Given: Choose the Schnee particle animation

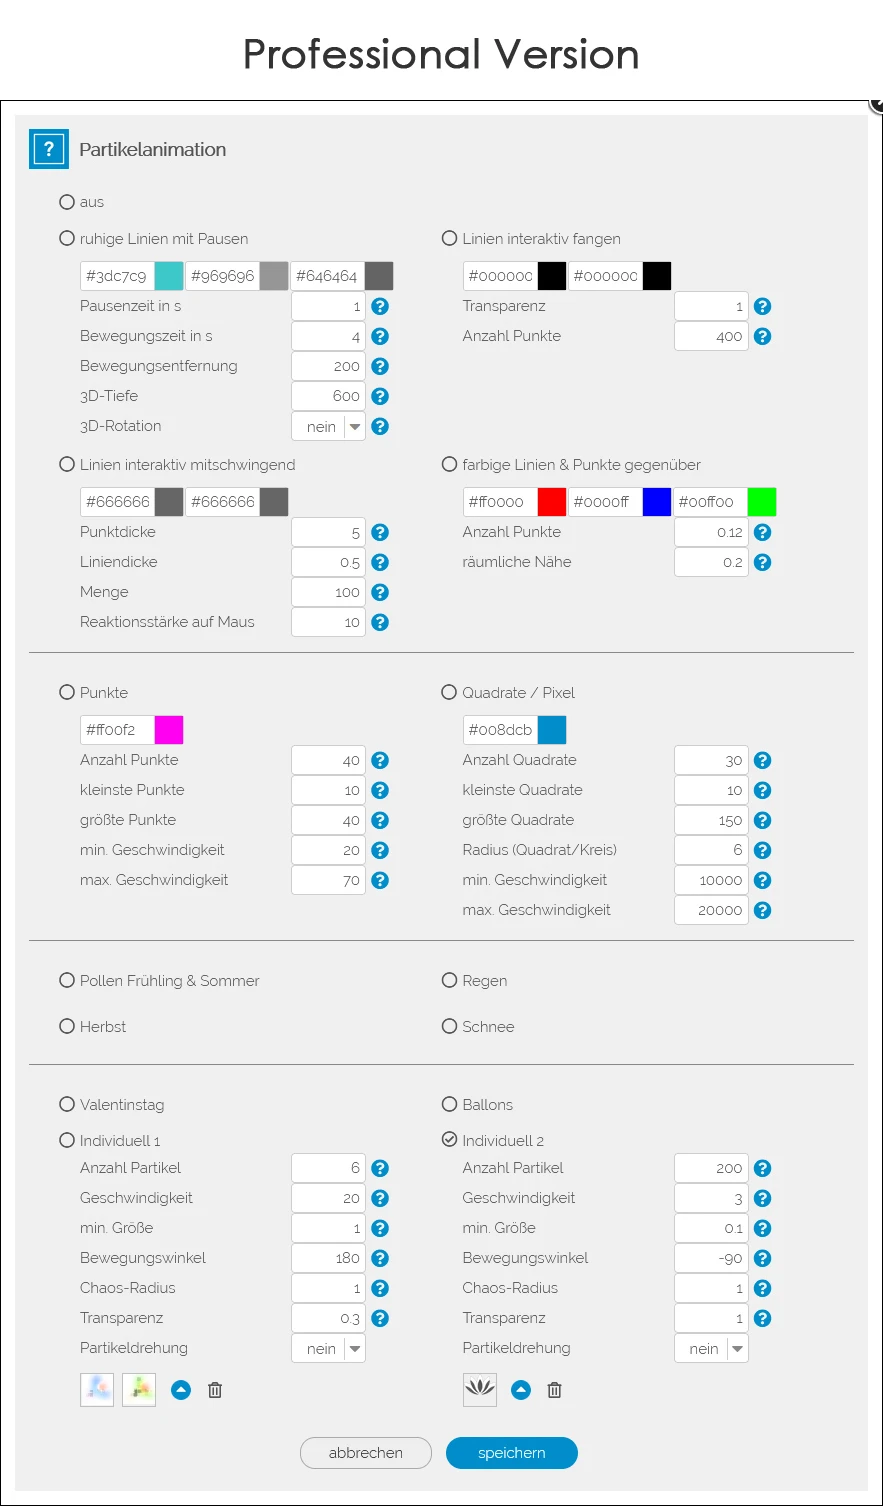Looking at the screenshot, I should tap(449, 1027).
